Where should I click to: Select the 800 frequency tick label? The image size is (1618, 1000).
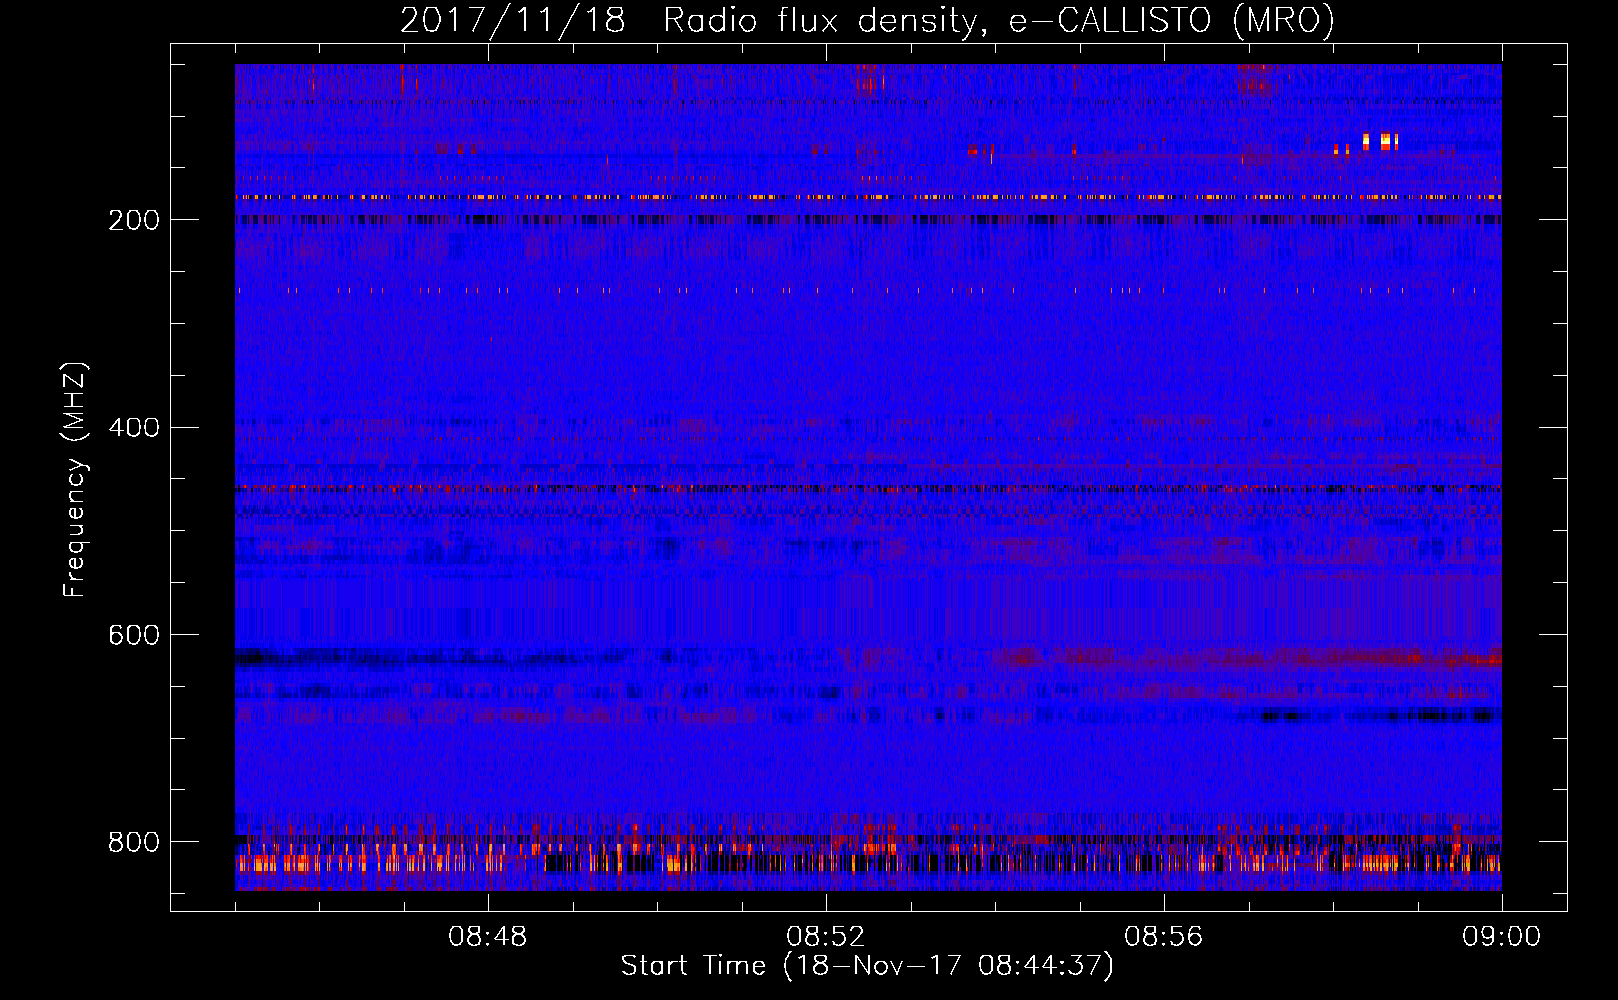coord(134,842)
